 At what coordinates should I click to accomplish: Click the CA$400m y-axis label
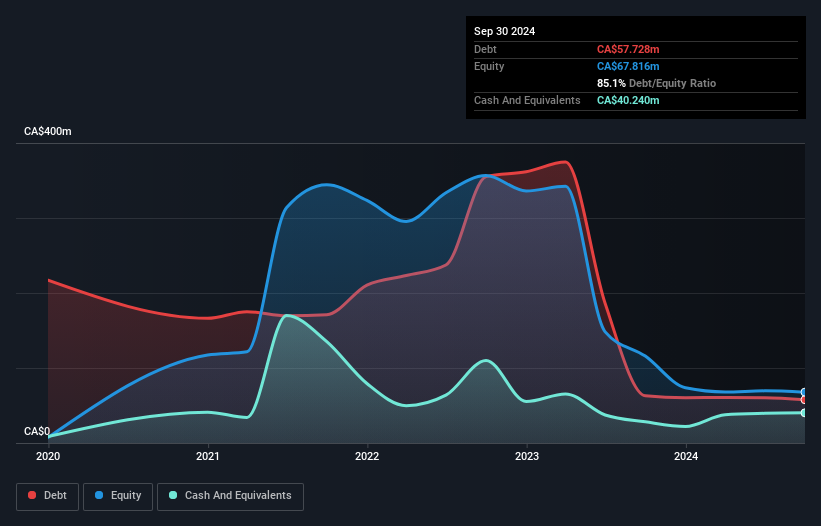point(48,131)
